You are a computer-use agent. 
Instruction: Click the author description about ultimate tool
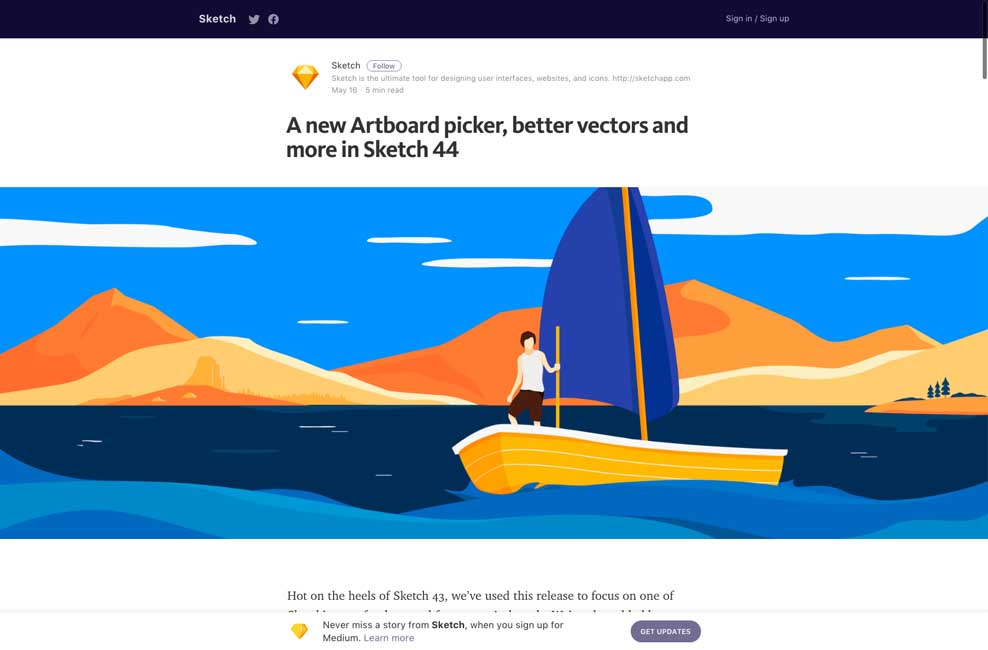coord(470,78)
